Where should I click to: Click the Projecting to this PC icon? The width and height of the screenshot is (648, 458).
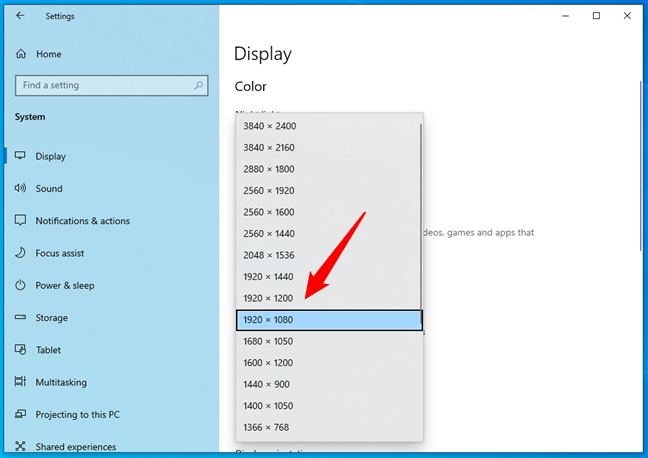20,414
